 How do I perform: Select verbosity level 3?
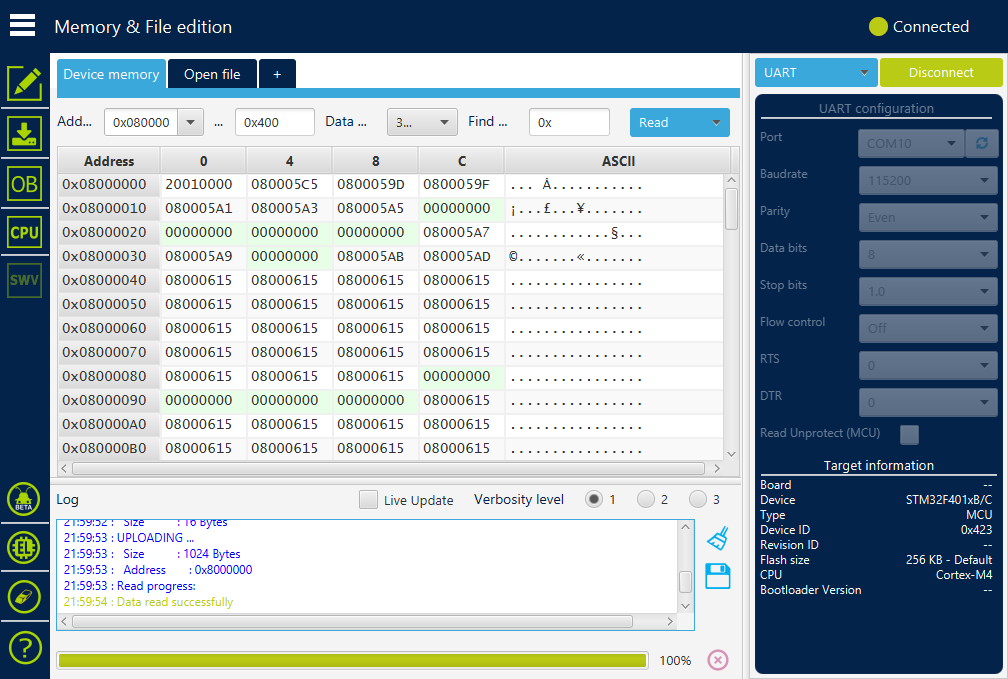click(698, 499)
